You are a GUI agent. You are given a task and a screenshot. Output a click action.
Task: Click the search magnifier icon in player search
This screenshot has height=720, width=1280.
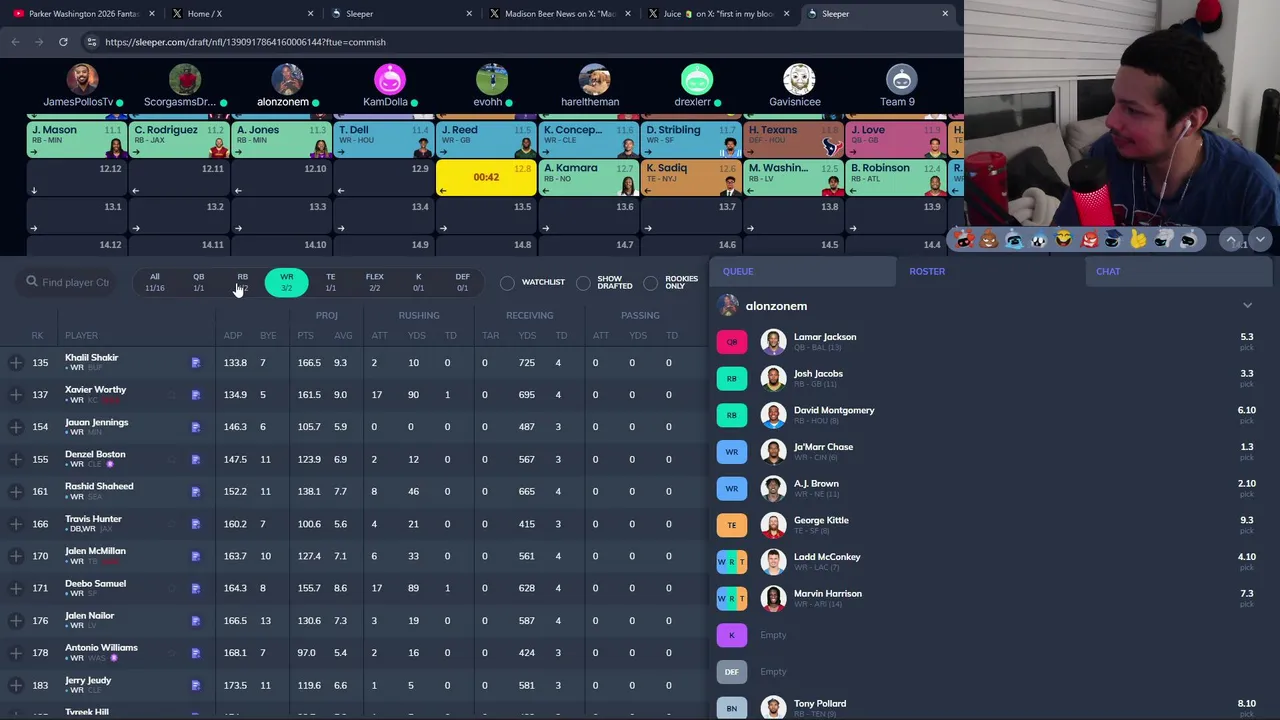coord(32,282)
